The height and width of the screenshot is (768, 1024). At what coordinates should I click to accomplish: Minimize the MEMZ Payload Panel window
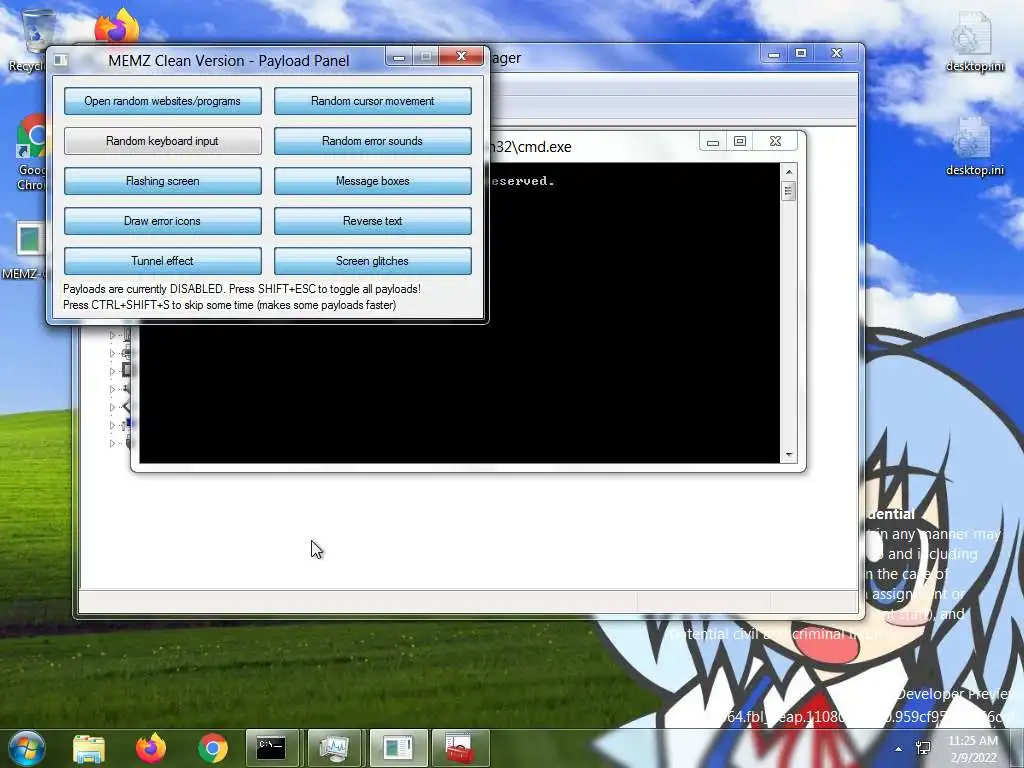click(399, 57)
